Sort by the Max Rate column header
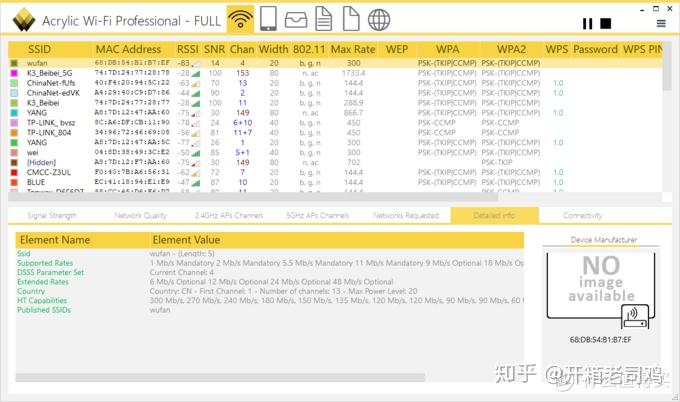This screenshot has width=680, height=402. 353,49
